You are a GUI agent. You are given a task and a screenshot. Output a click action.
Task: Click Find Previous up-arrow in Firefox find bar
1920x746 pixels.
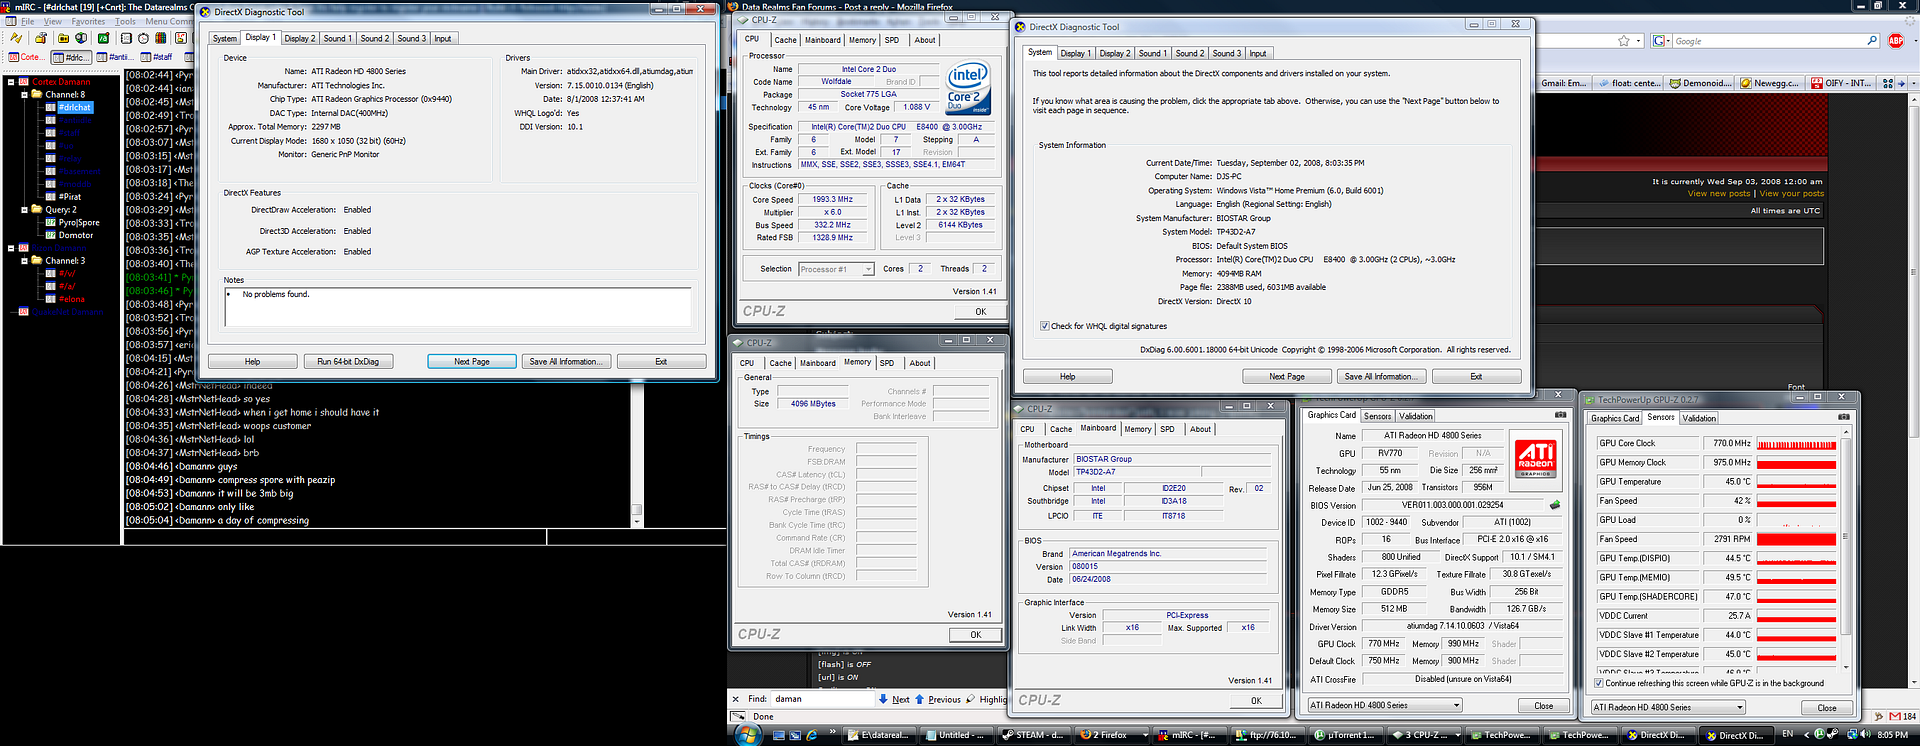point(919,699)
